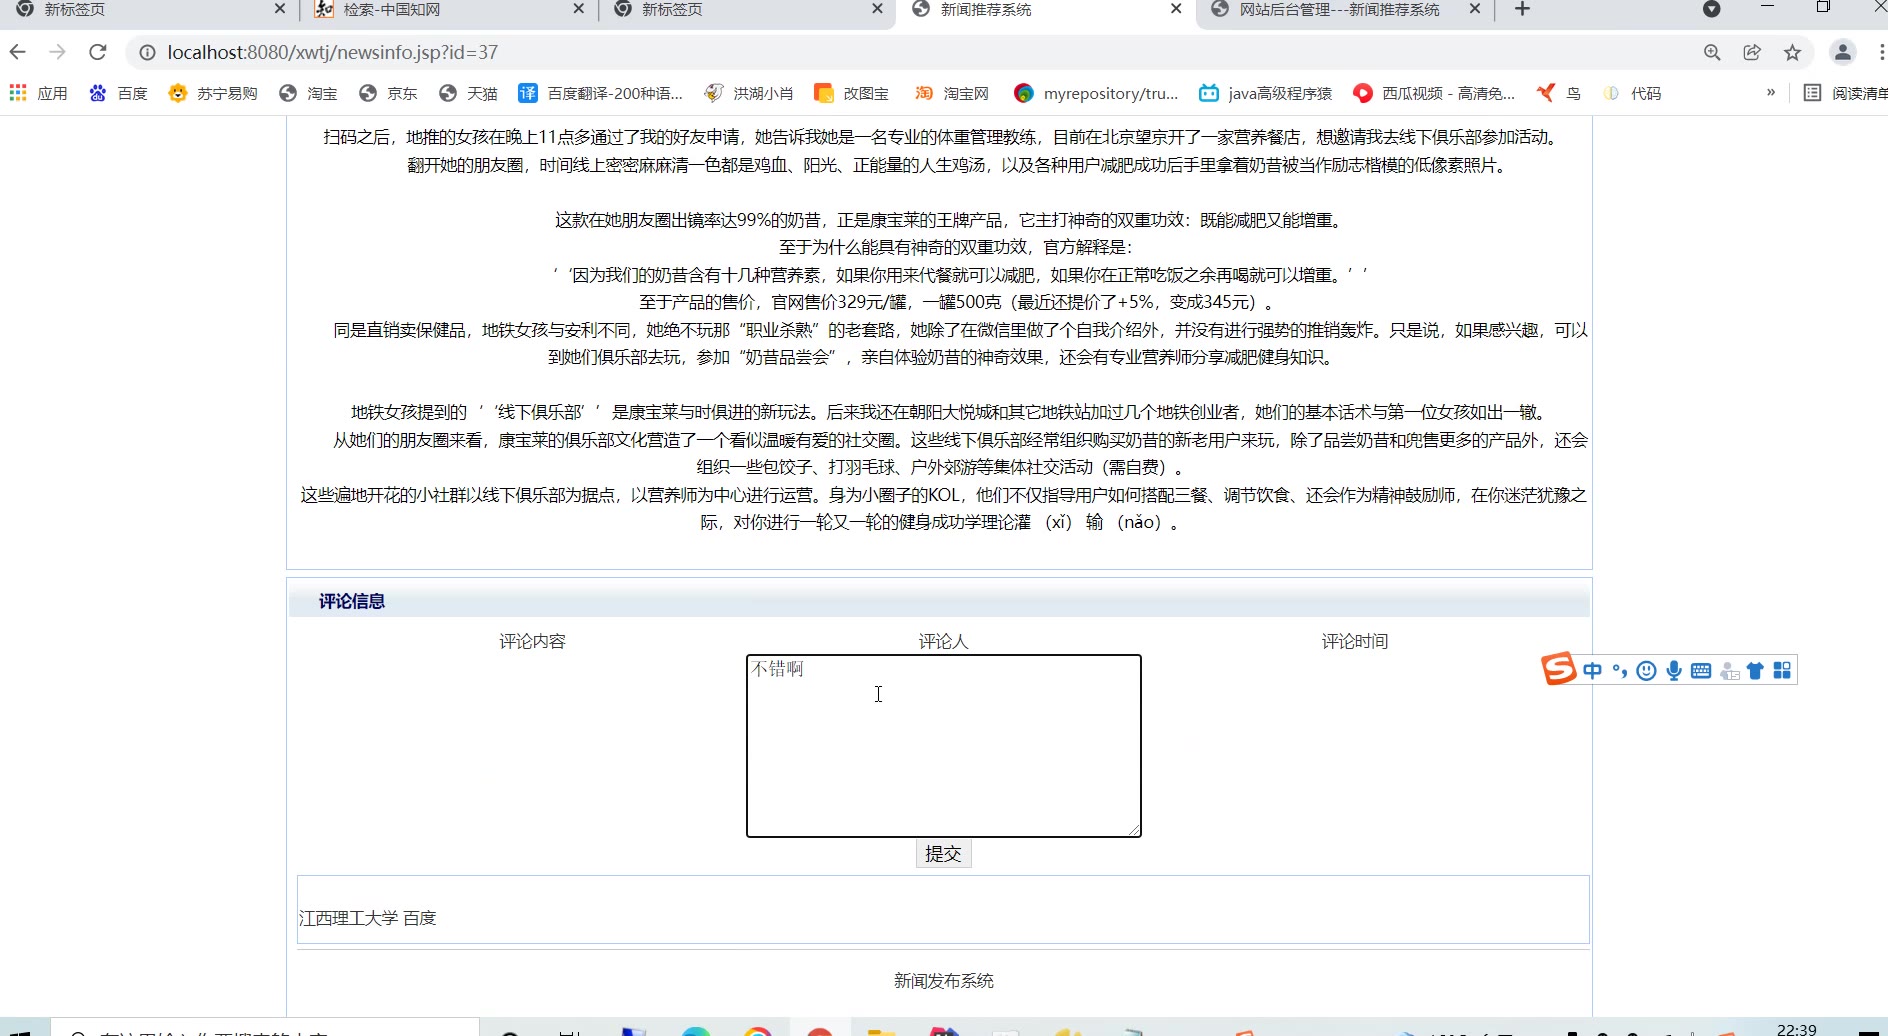This screenshot has height=1036, width=1888.
Task: Expand more bookmarks chevron
Action: [1771, 92]
